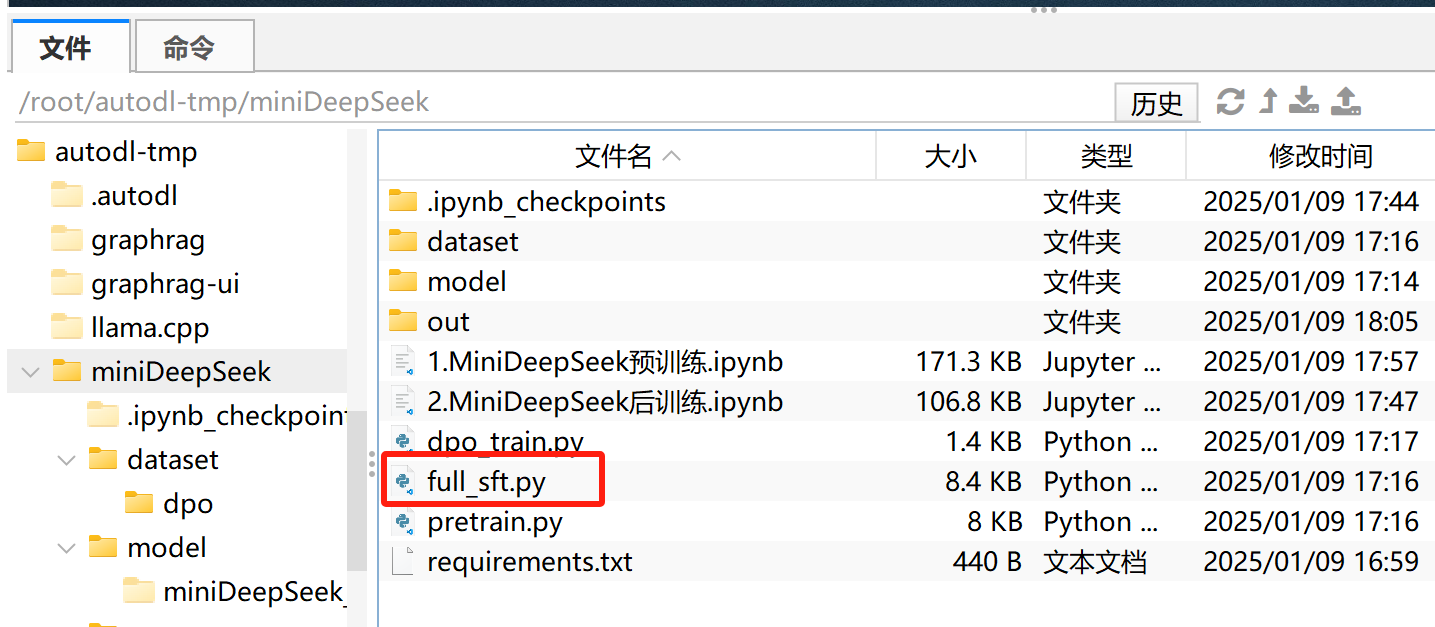Sort by 大小 column header
1435x627 pixels.
951,156
